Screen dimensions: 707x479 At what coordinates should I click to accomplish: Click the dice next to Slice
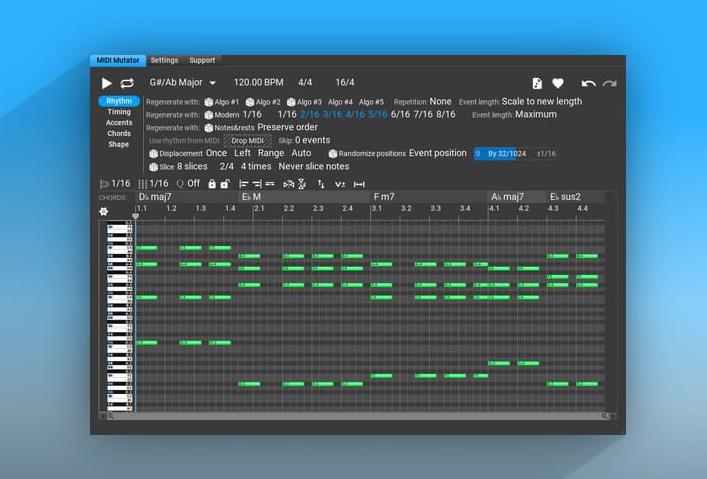click(153, 167)
